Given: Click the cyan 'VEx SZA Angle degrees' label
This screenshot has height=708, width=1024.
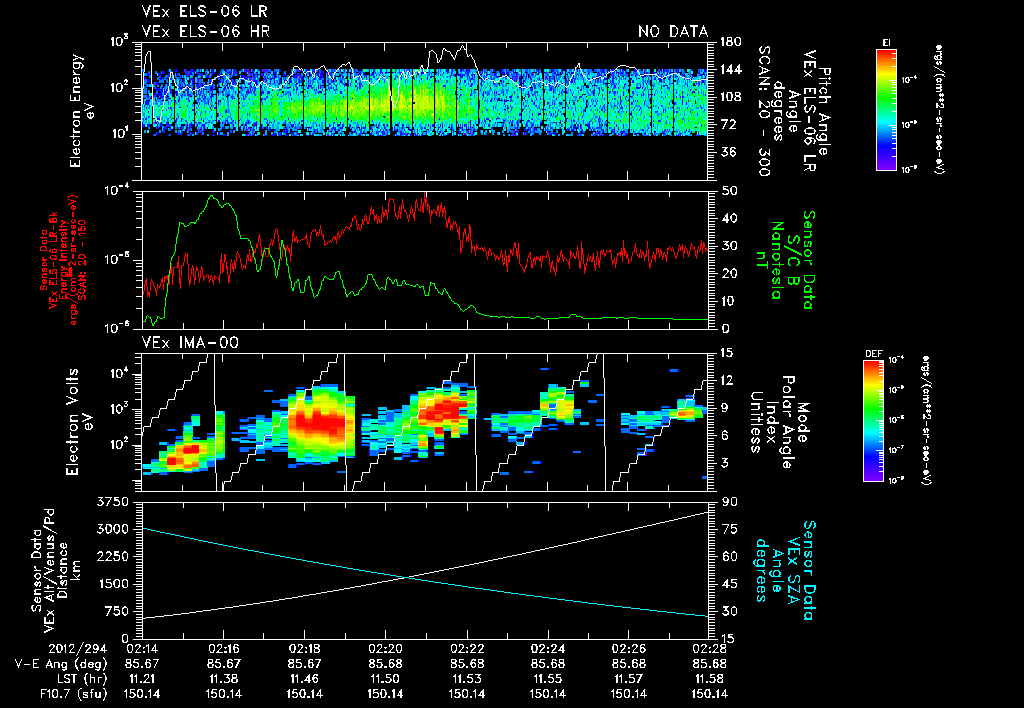Looking at the screenshot, I should point(777,570).
